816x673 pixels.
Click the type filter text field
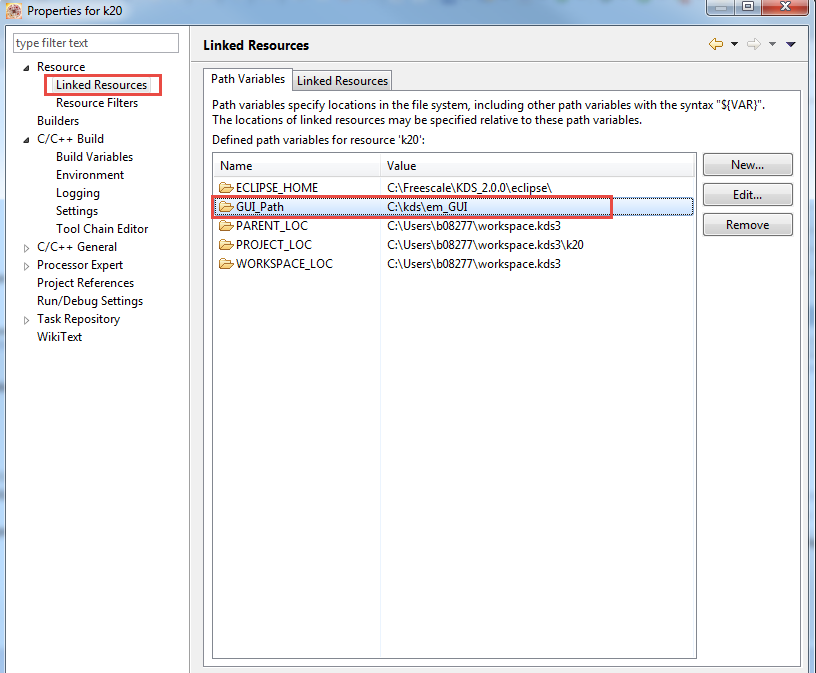click(x=96, y=43)
